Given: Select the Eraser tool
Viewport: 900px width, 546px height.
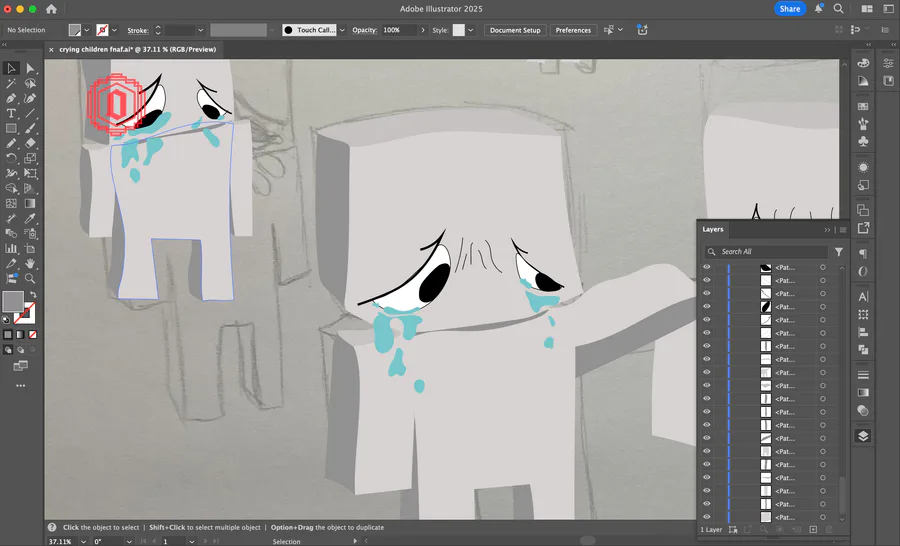Looking at the screenshot, I should (x=30, y=143).
